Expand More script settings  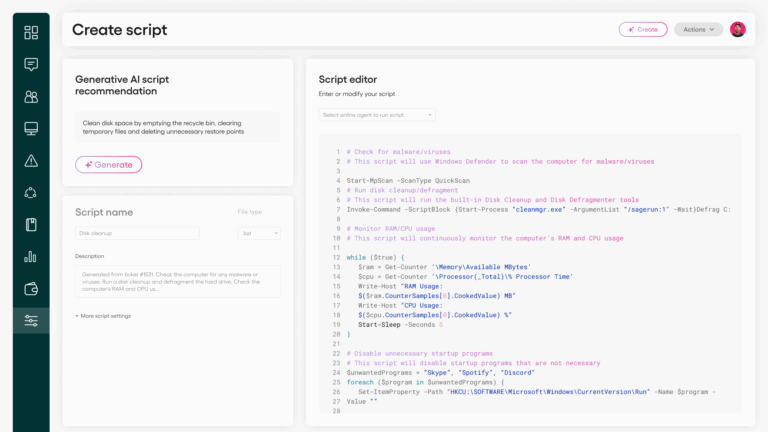(103, 316)
